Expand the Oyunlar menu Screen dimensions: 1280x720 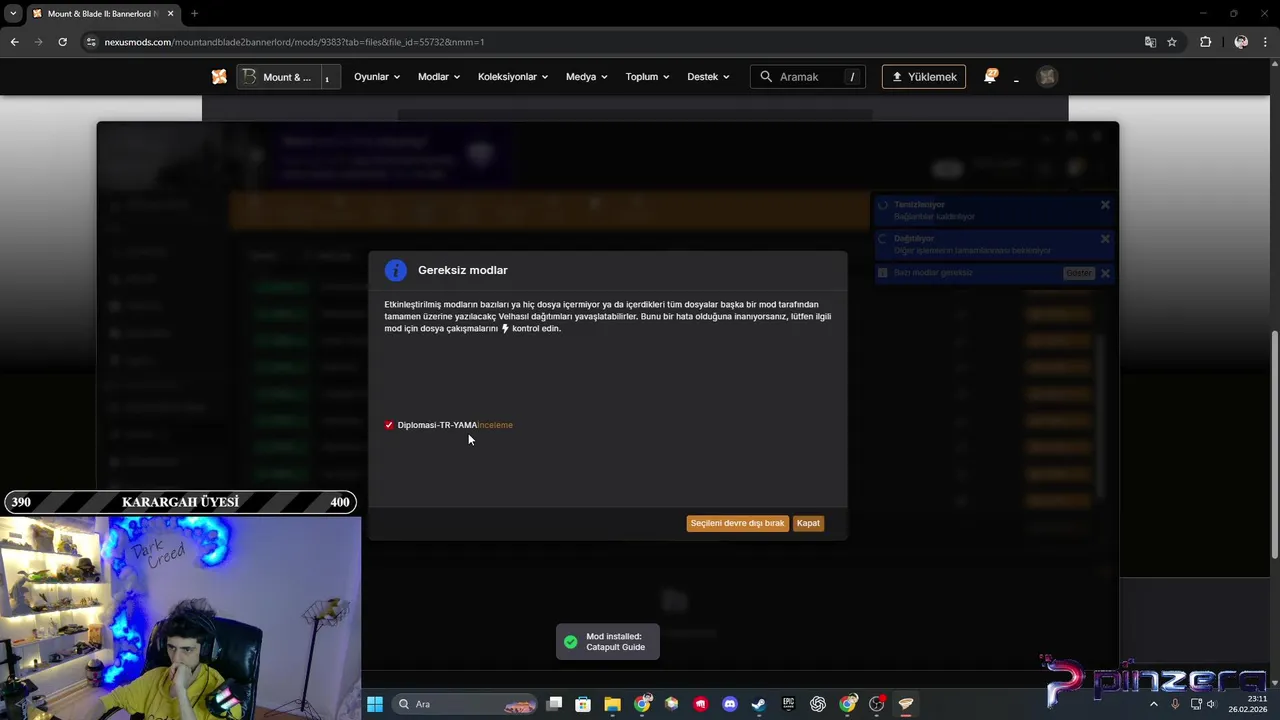377,77
